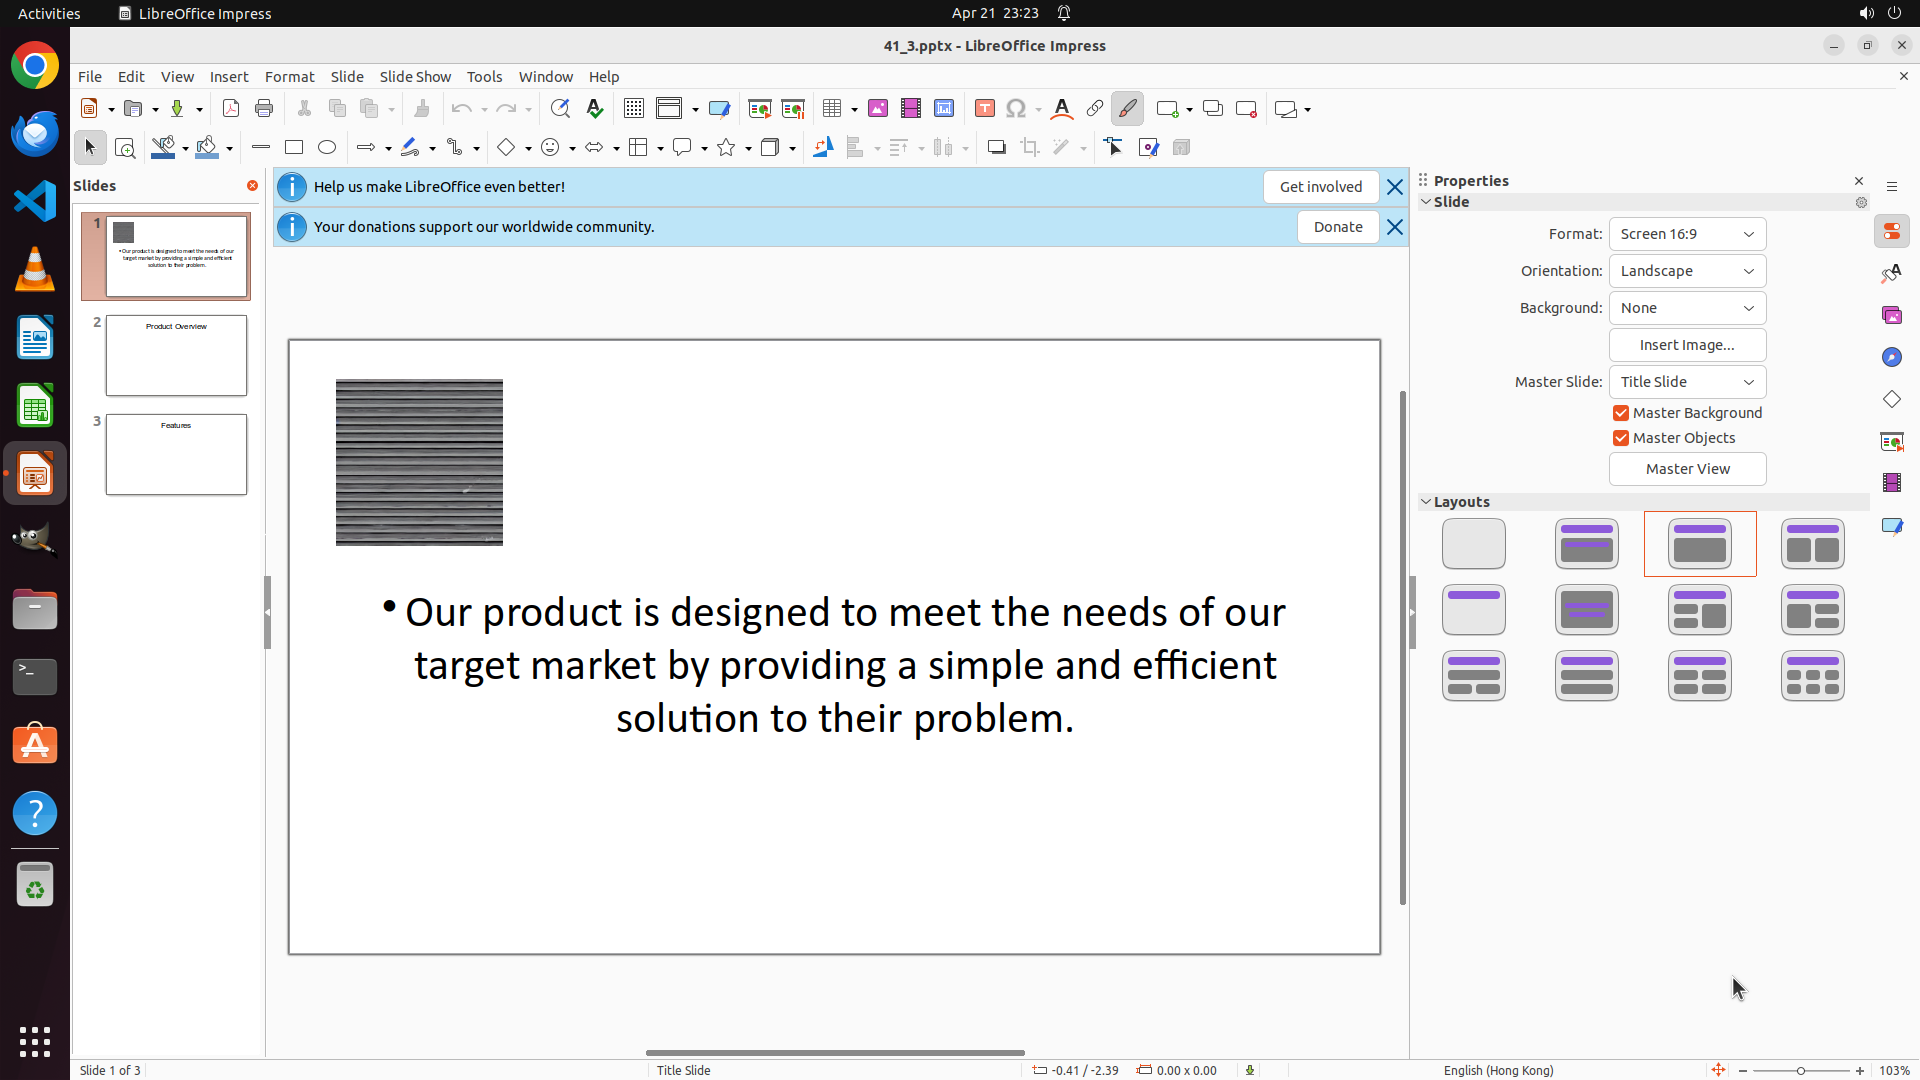Select the Rectangle drawing tool
Viewport: 1920px width, 1080px height.
click(x=294, y=148)
